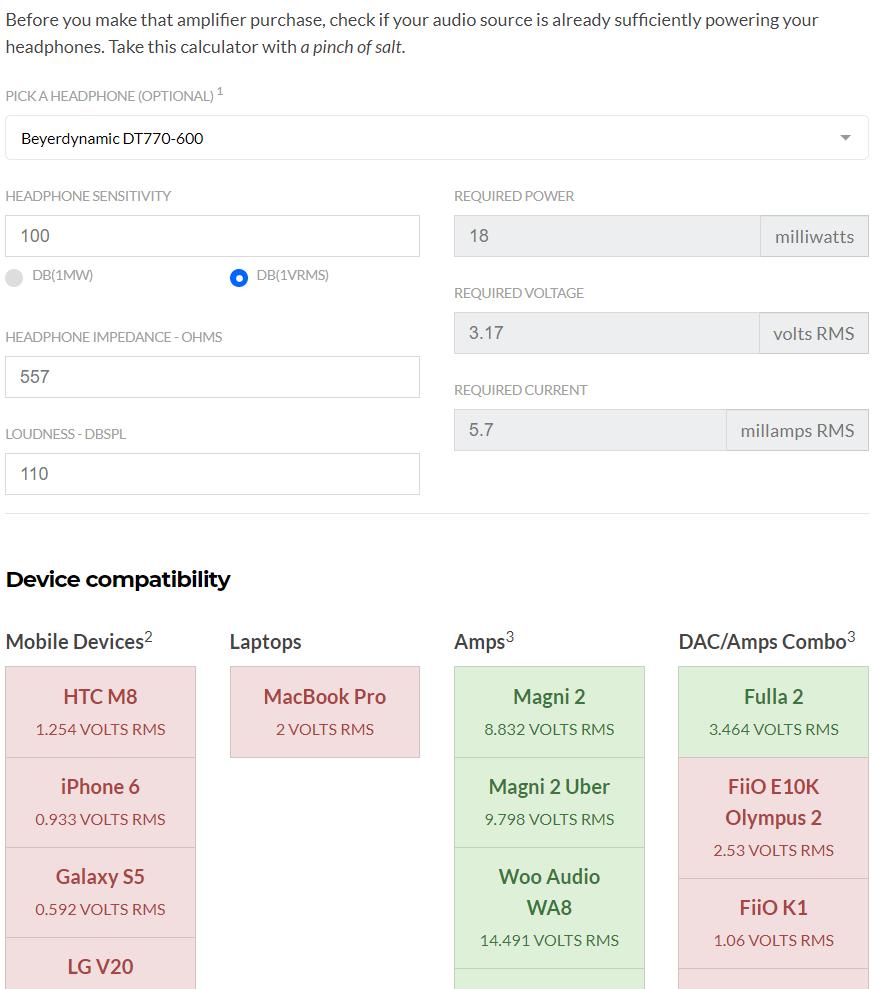873x989 pixels.
Task: Click the MacBook Pro laptop card
Action: [x=325, y=712]
